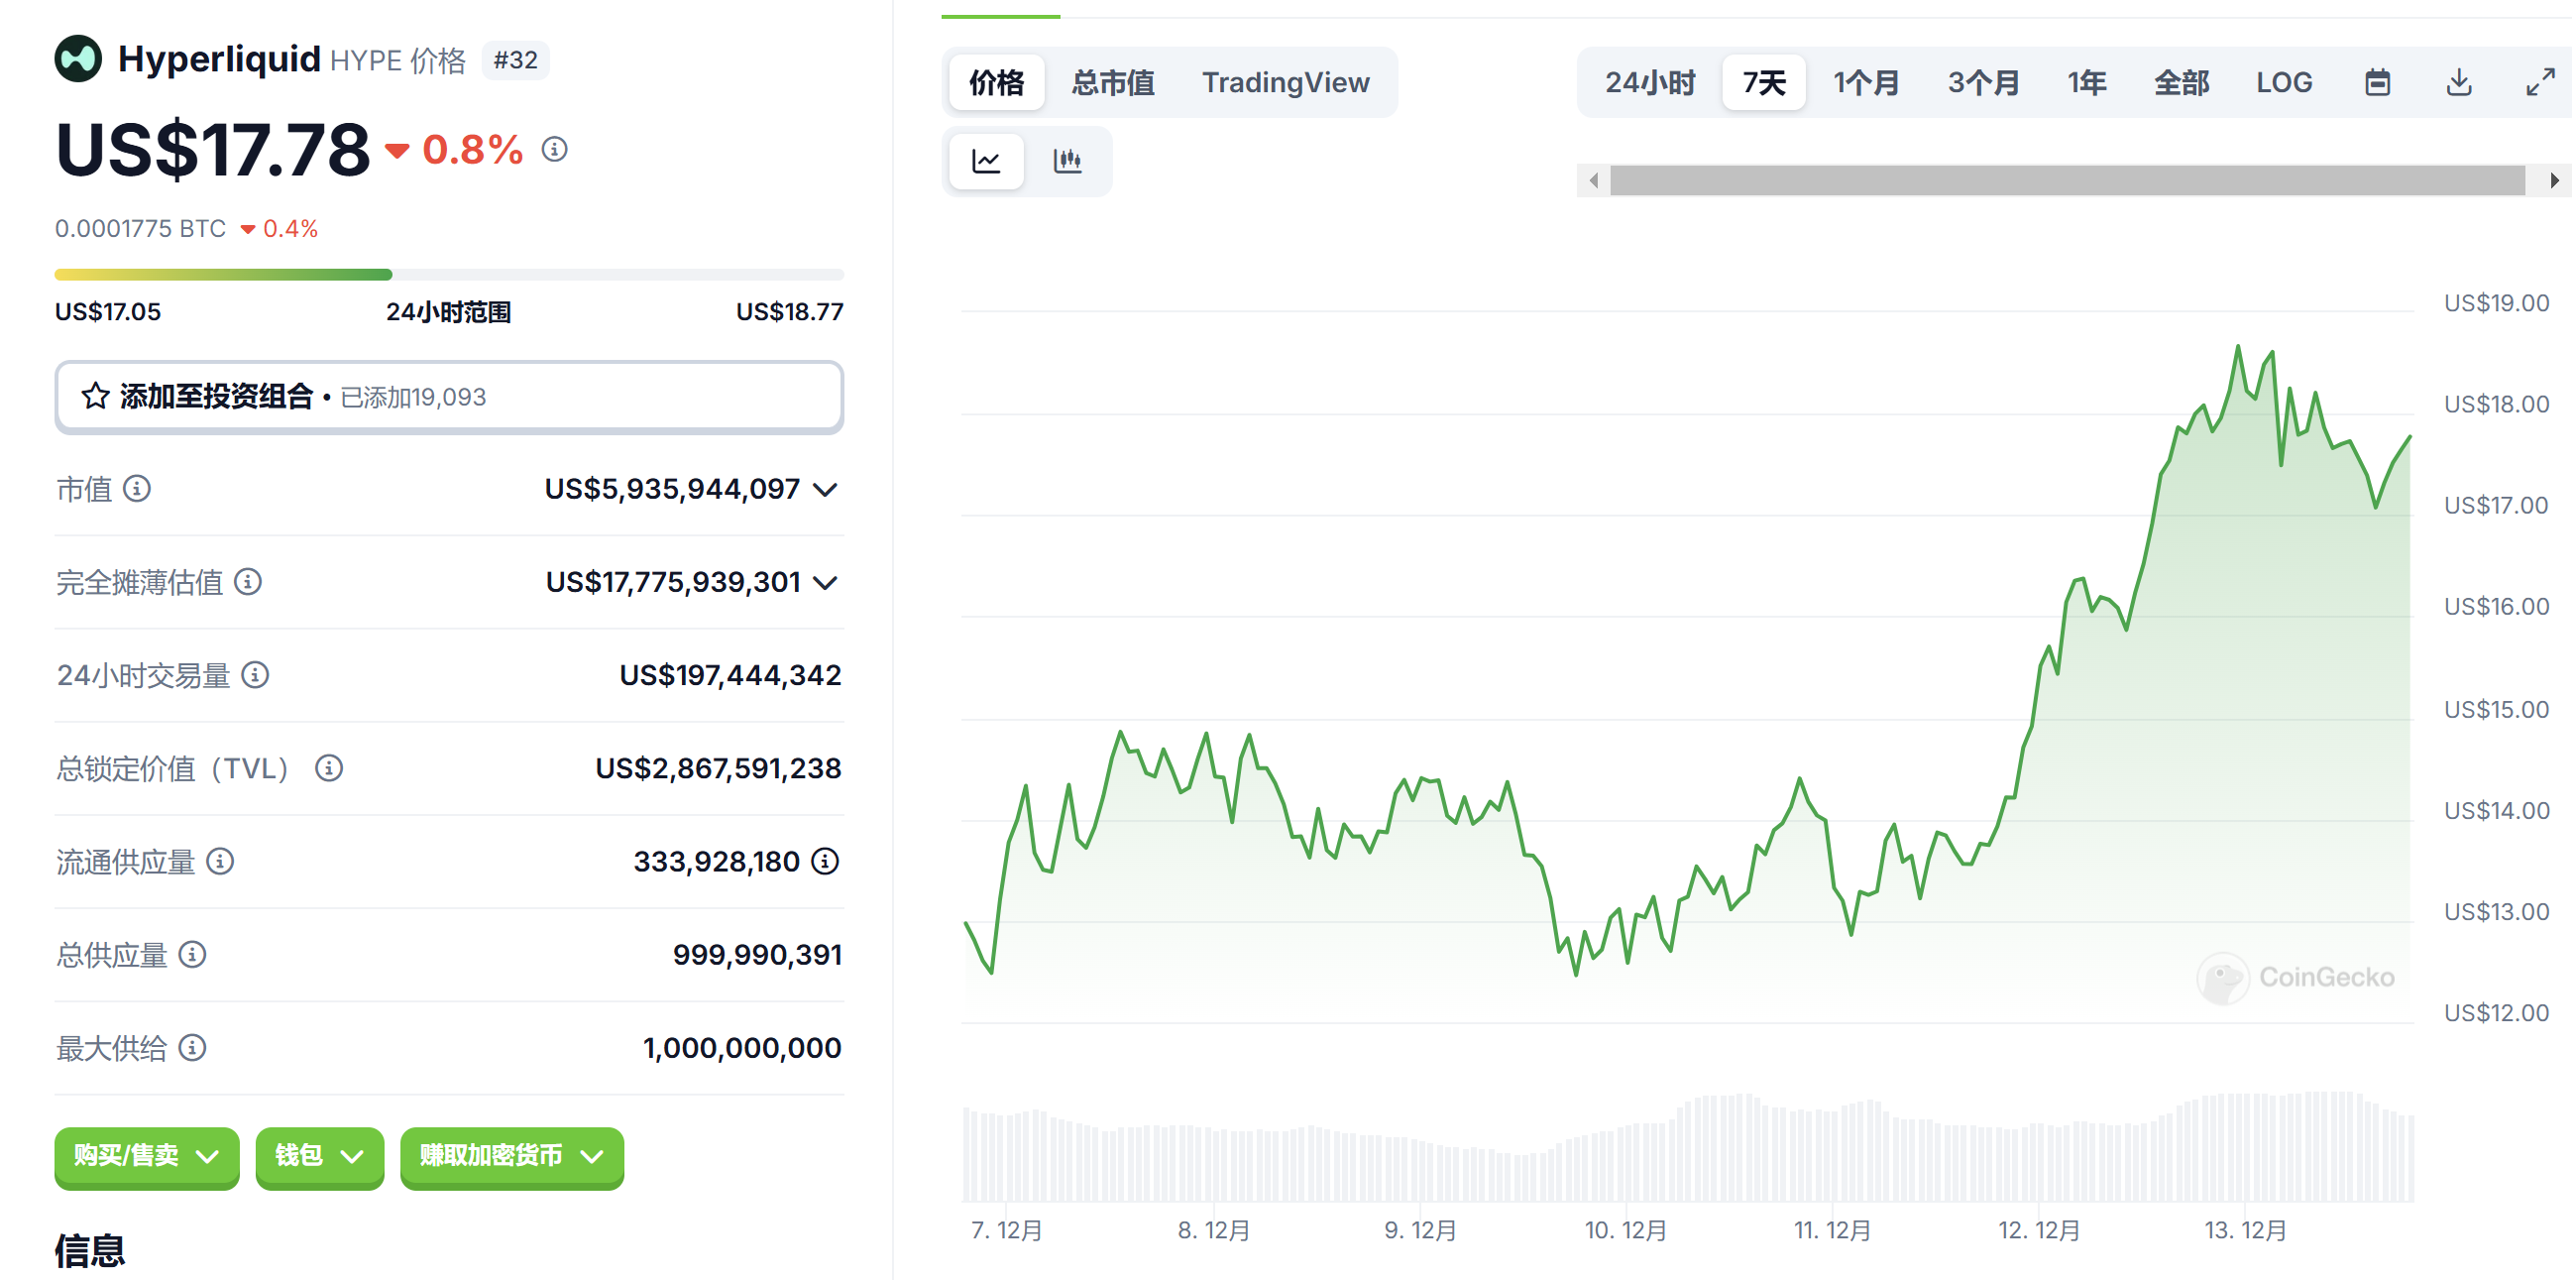Toggle LOG scale on chart
The image size is (2576, 1280).
[2283, 83]
